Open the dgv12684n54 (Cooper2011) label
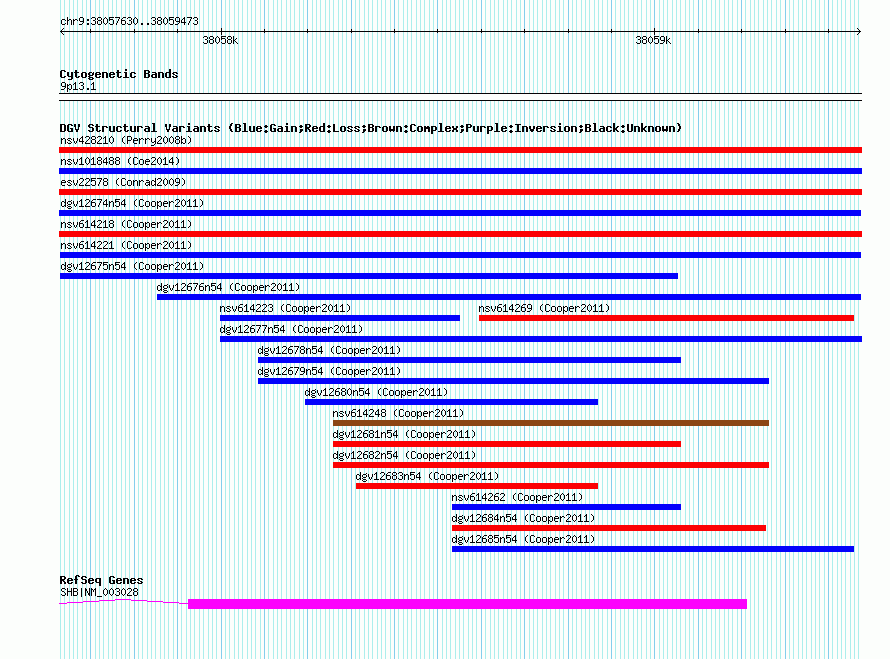 tap(523, 518)
